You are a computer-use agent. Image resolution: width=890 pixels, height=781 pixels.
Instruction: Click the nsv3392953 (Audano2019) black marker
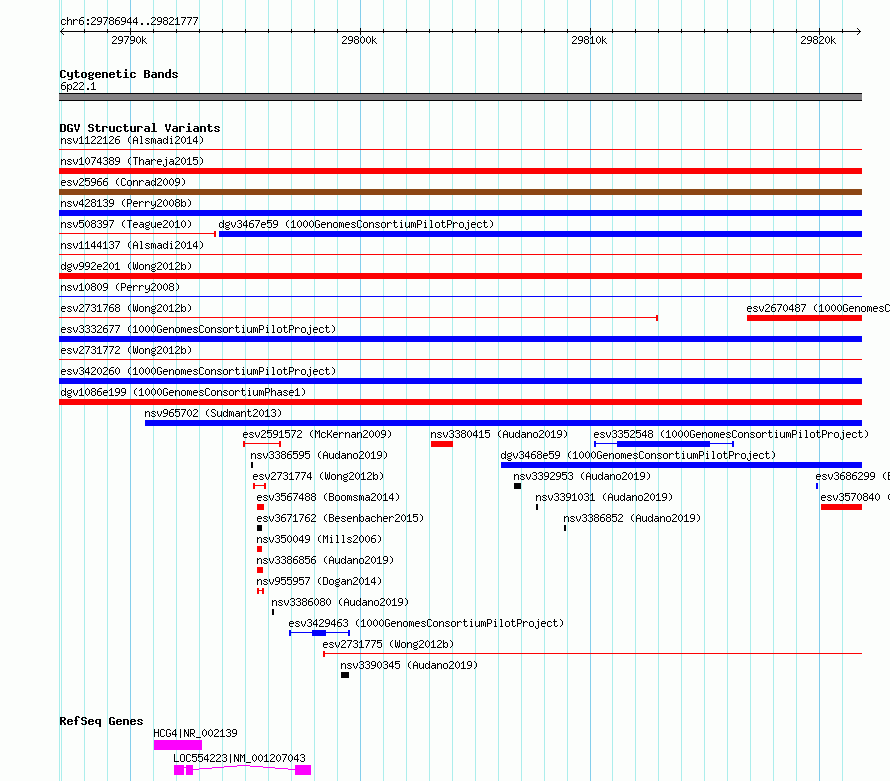pos(518,486)
